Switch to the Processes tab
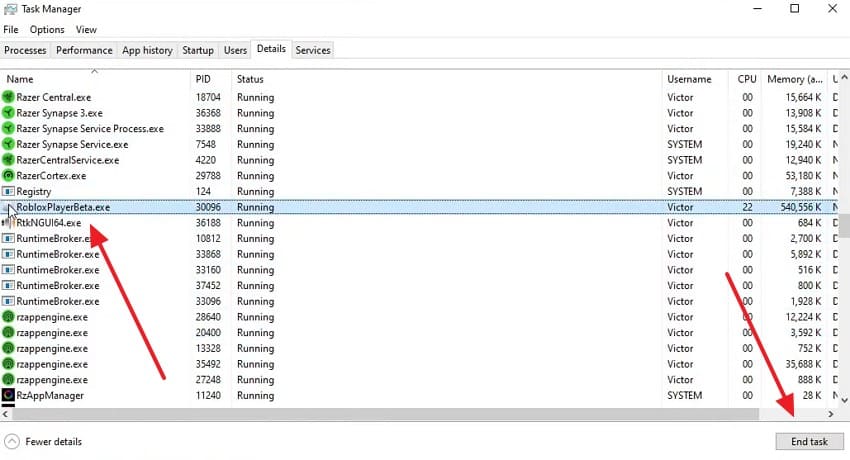Screen dimensions: 850x460 (25, 50)
